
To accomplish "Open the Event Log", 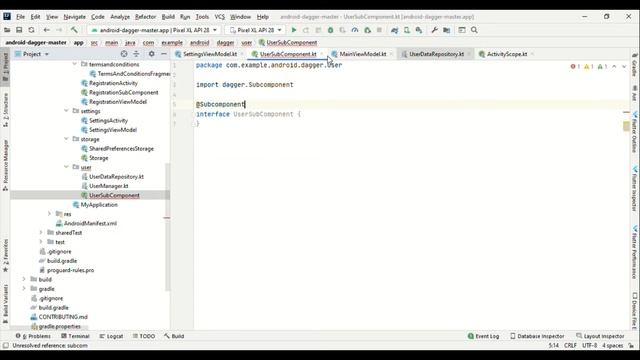I will pyautogui.click(x=483, y=336).
